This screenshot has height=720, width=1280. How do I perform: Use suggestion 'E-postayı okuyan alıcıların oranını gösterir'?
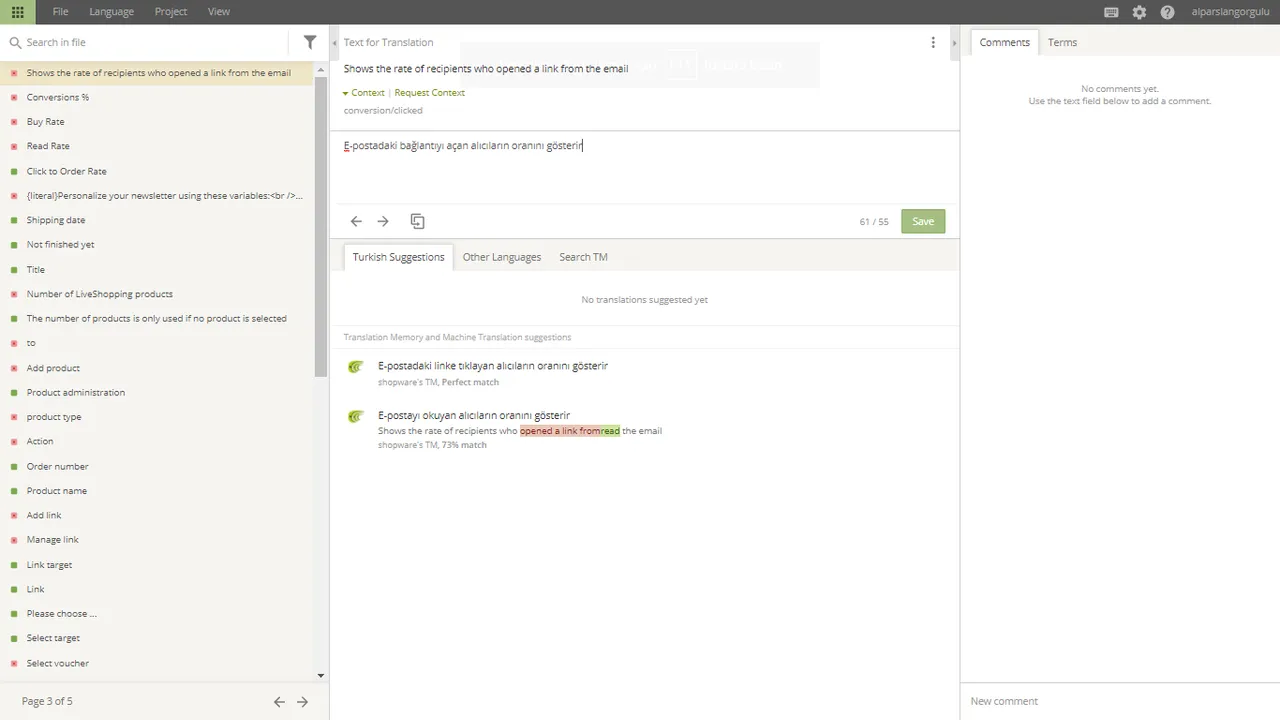[x=474, y=415]
